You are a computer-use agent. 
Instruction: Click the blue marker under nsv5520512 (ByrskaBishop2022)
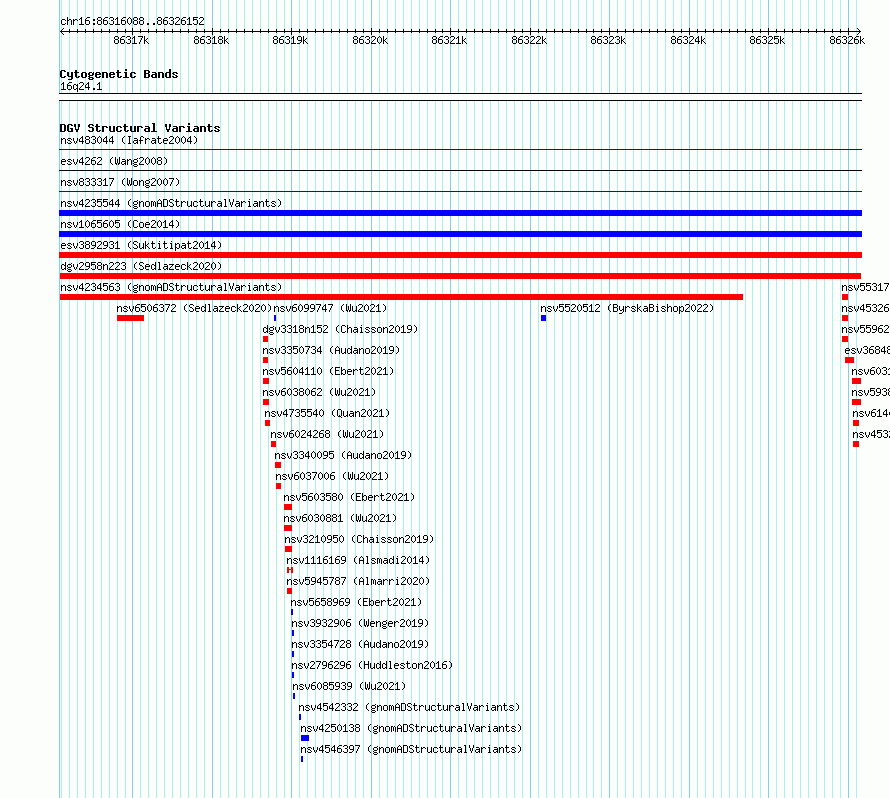tap(543, 318)
